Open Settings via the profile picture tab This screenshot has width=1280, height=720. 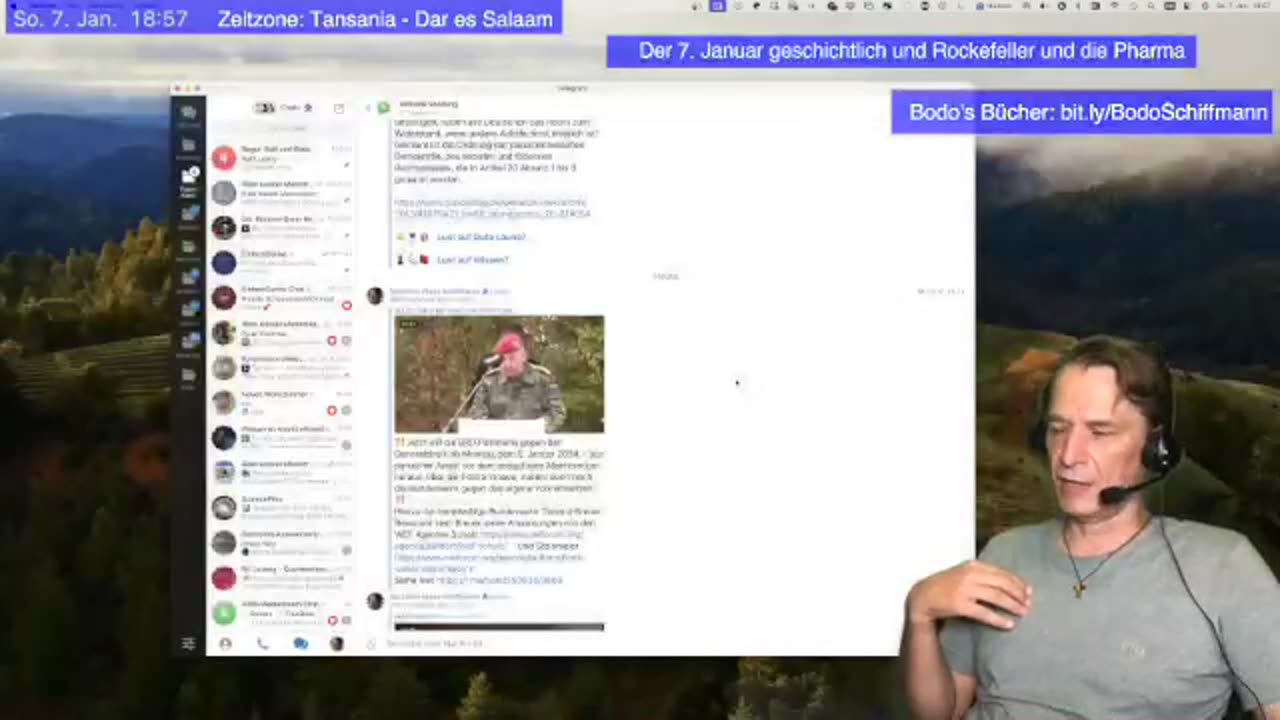[337, 644]
